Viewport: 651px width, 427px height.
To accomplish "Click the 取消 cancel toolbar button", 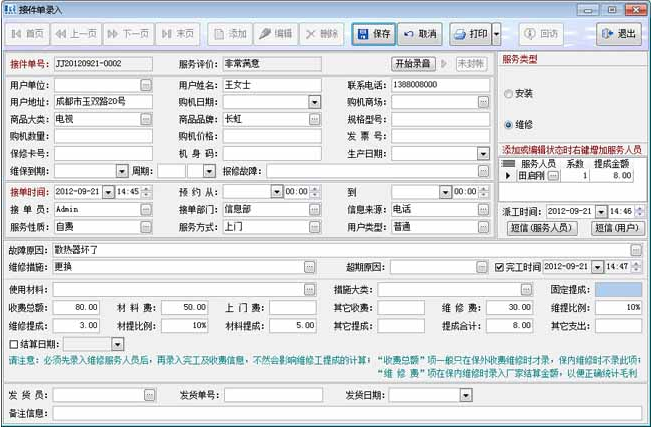I will (420, 34).
